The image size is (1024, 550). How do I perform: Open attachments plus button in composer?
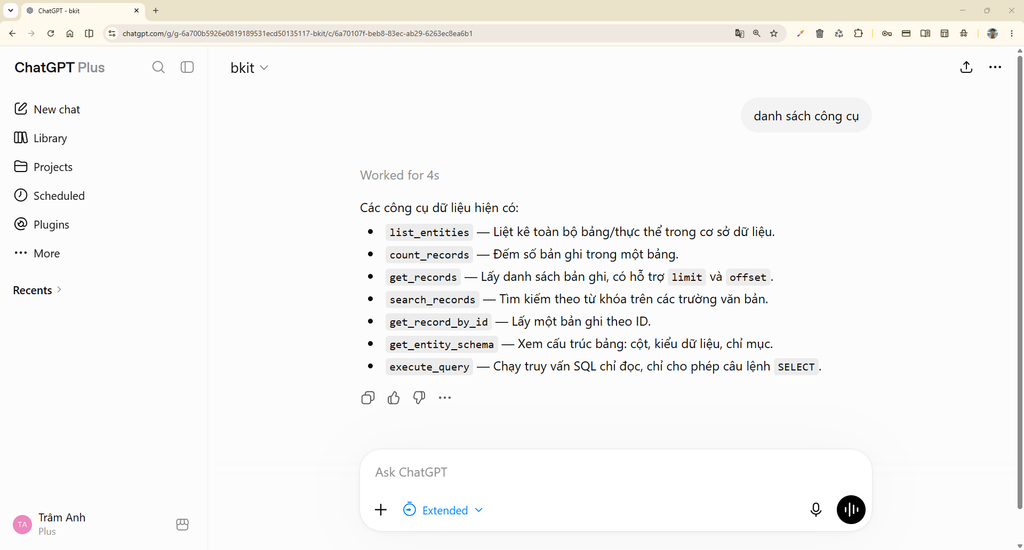(x=381, y=510)
